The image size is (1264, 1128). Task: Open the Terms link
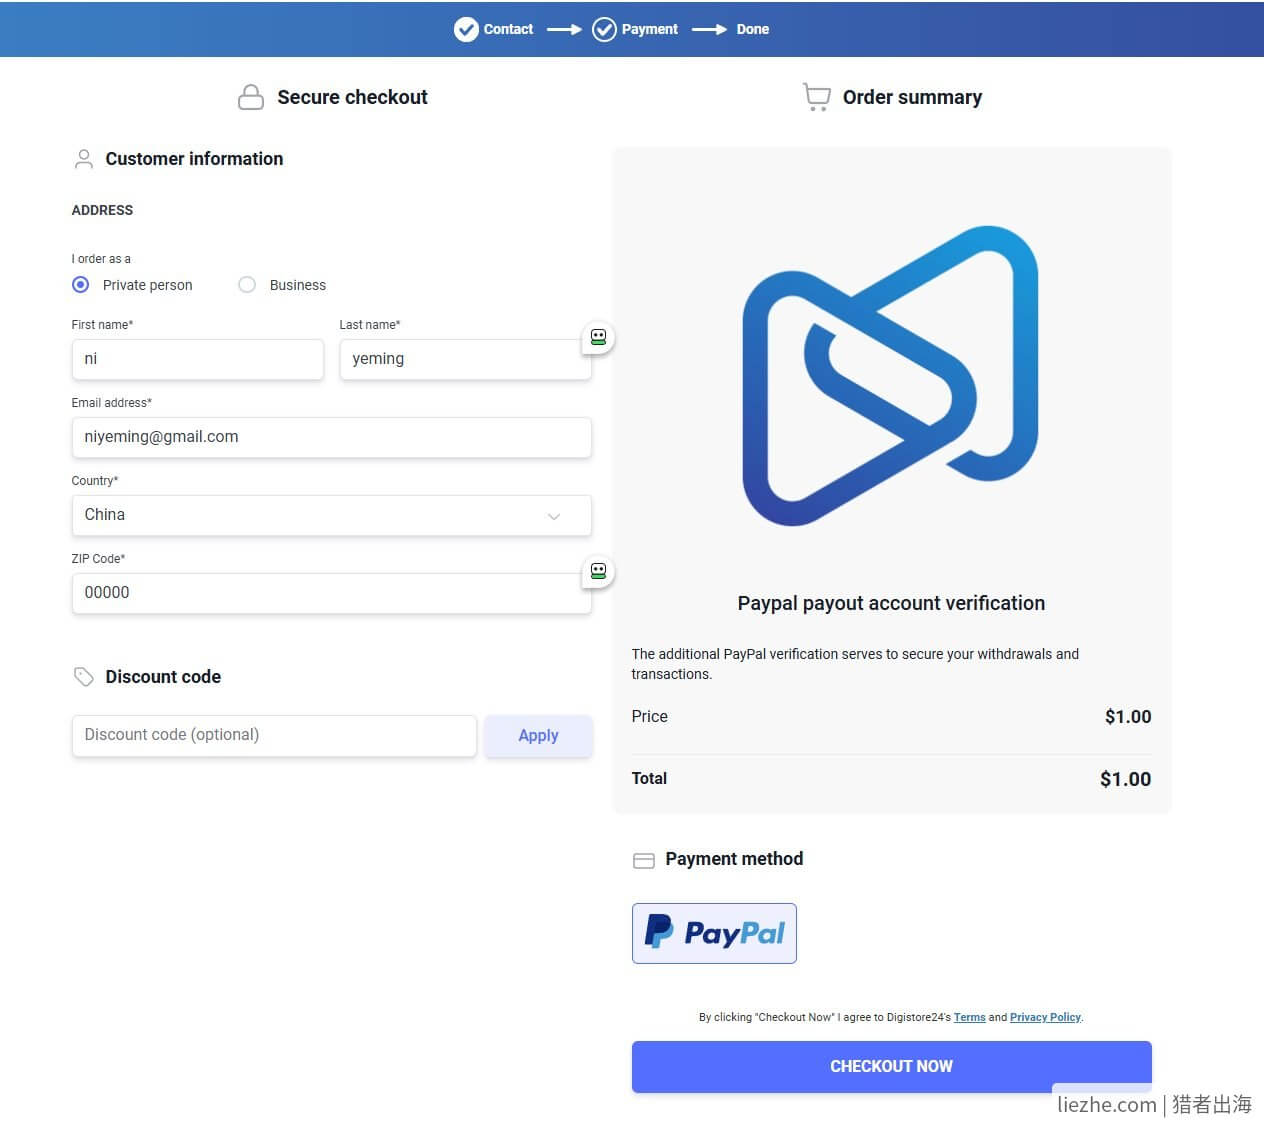969,1017
